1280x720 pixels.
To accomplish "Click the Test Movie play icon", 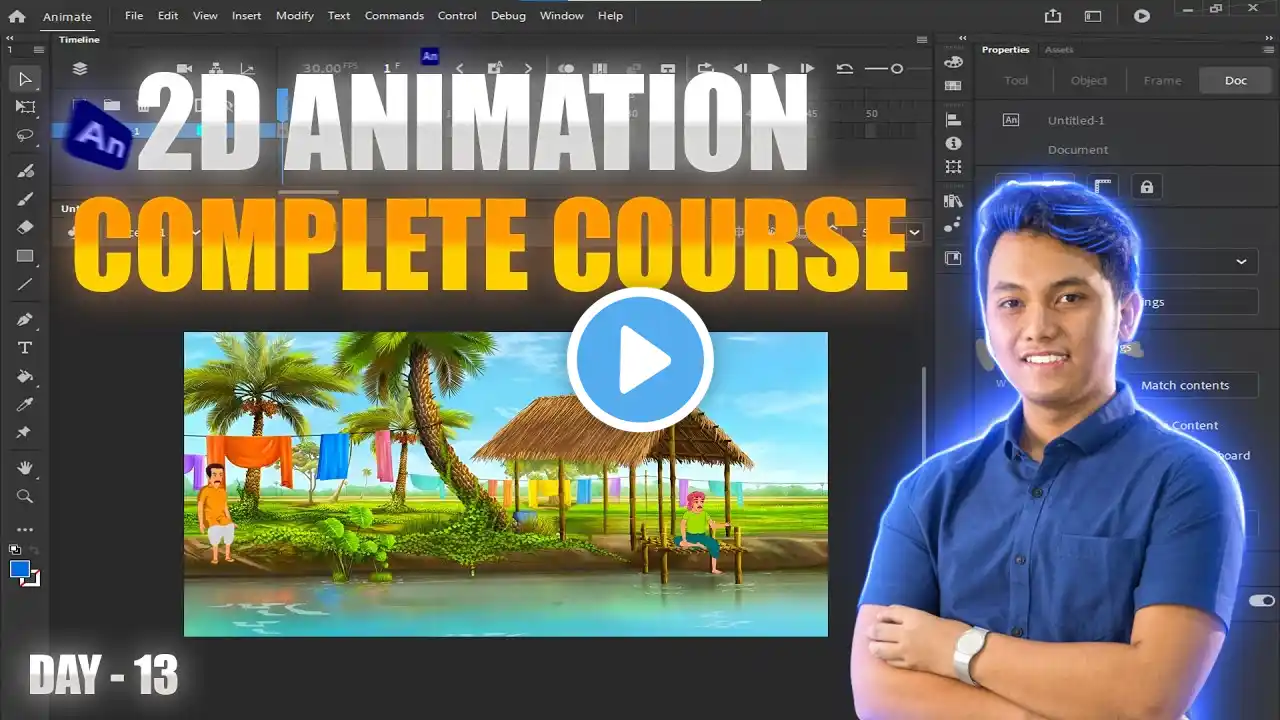I will tap(1142, 16).
